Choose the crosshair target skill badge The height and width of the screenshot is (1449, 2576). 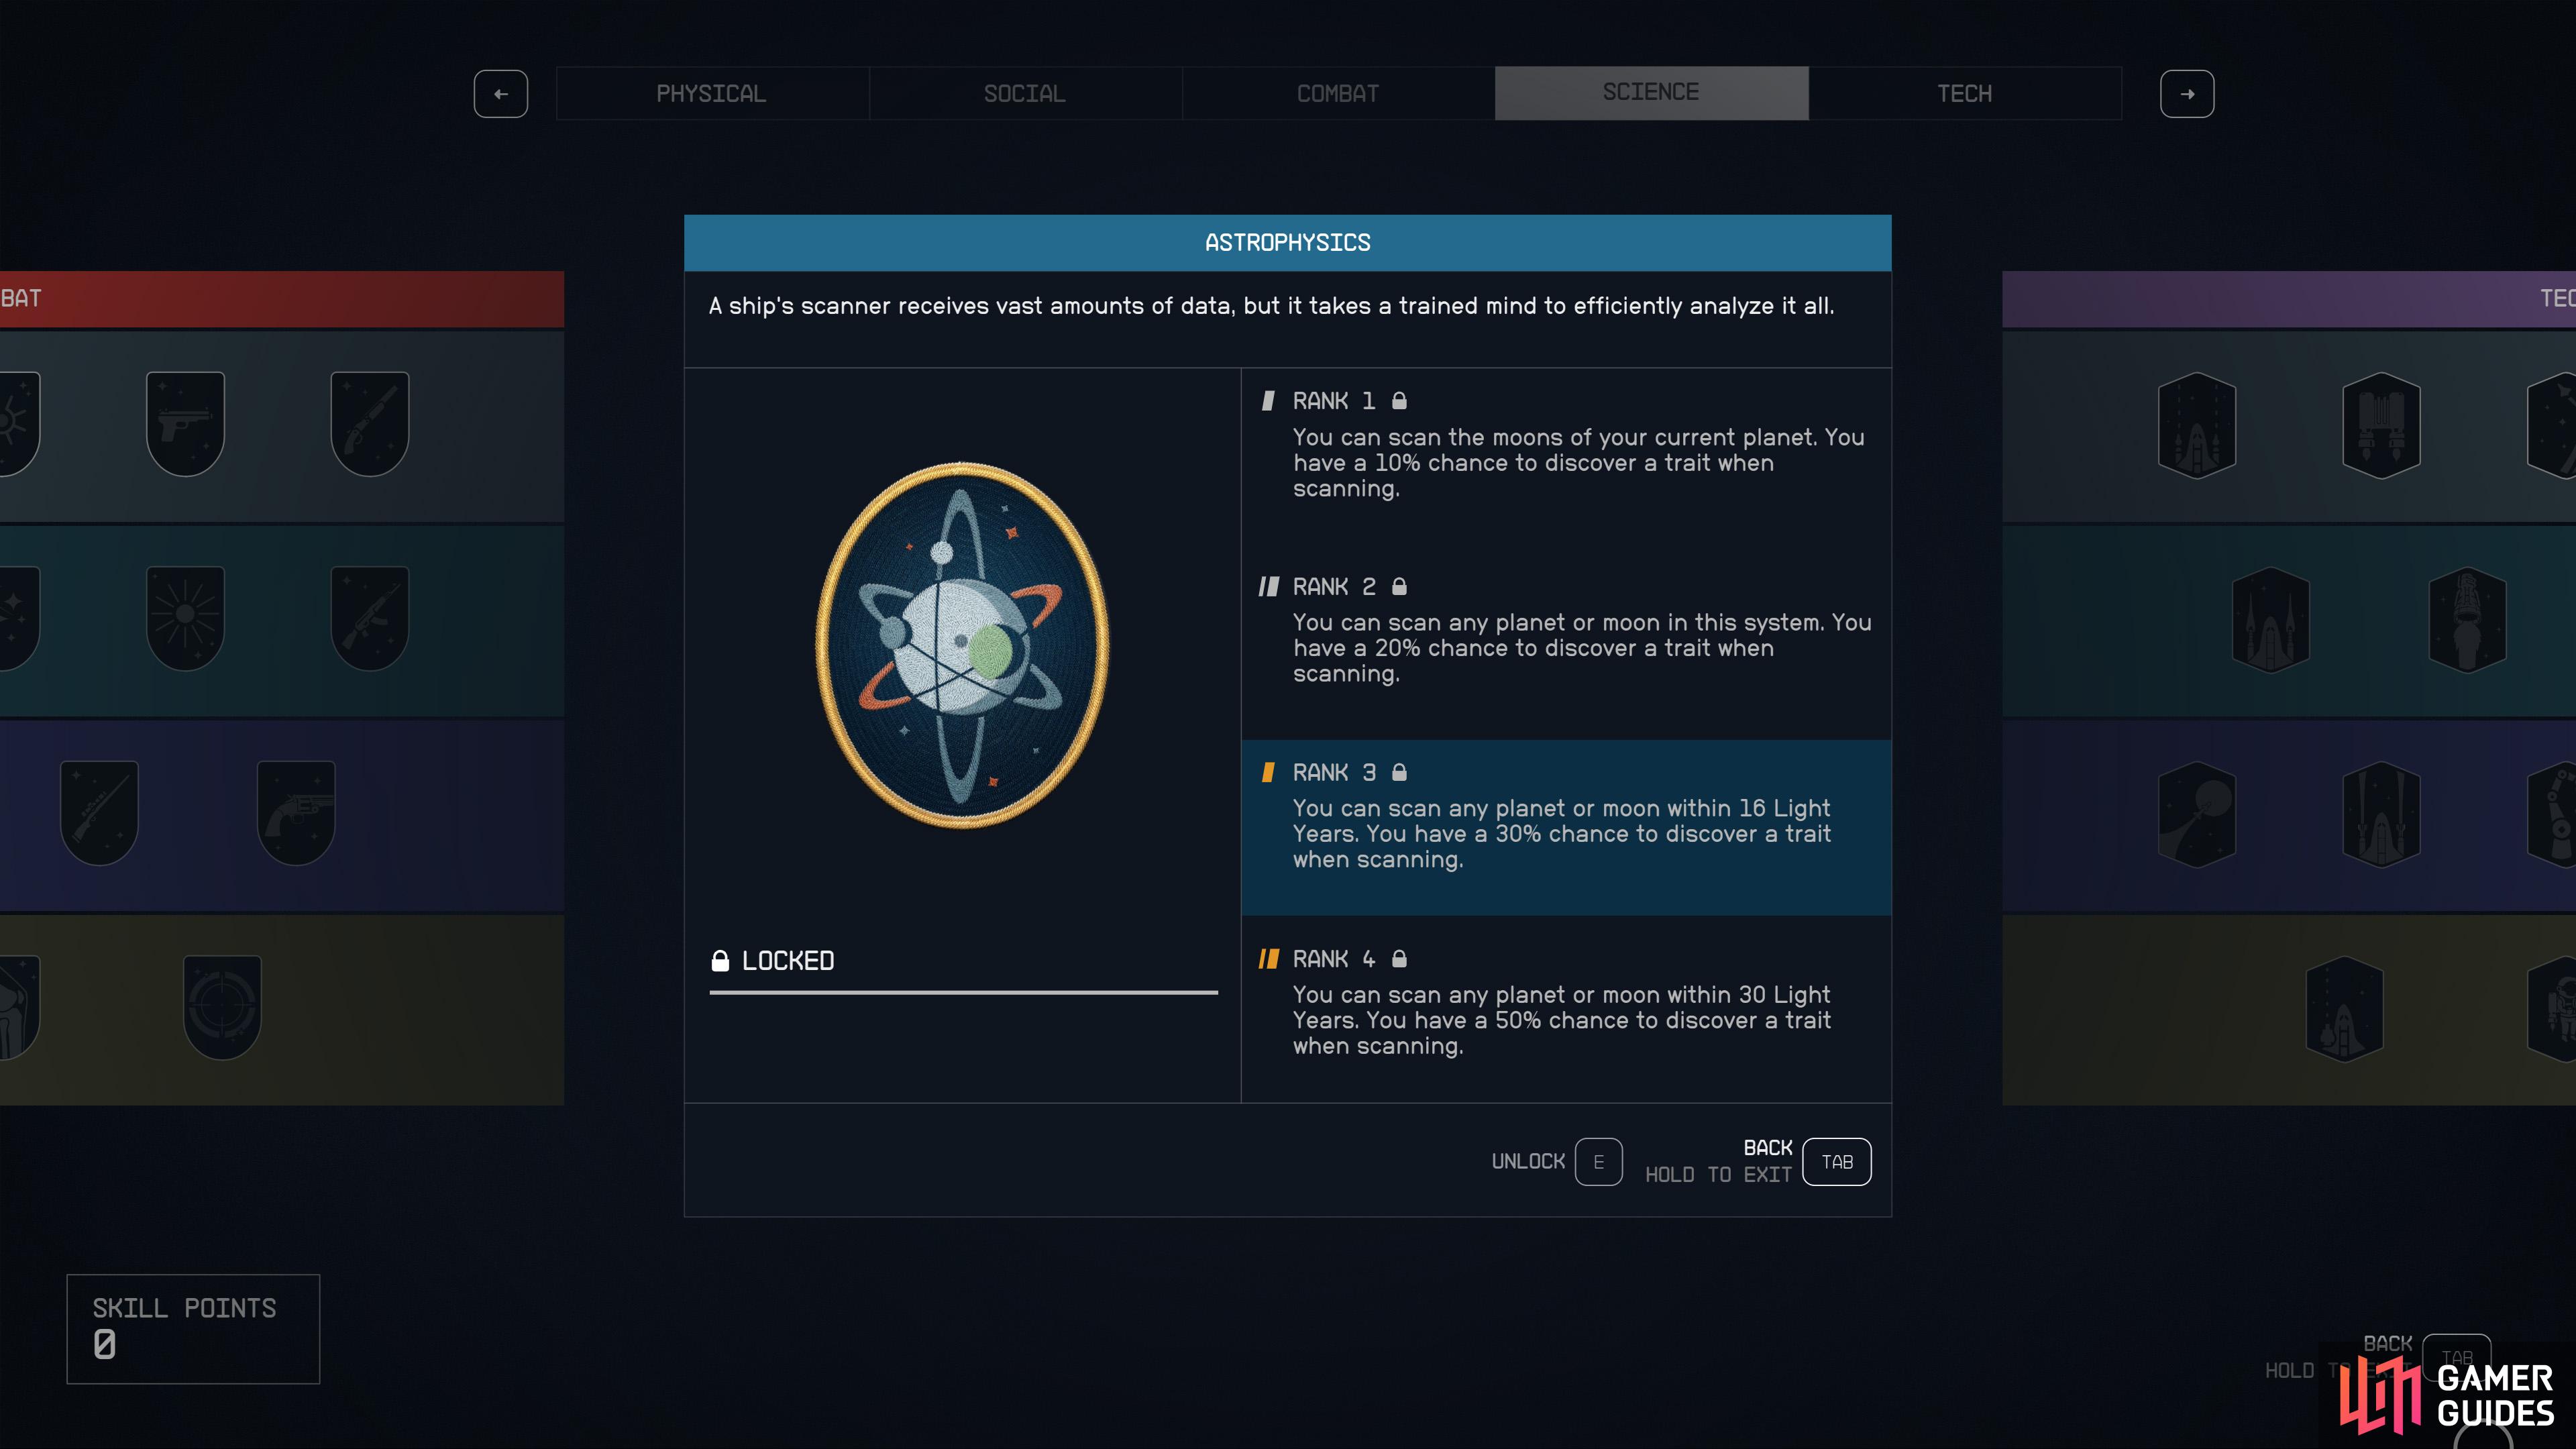click(x=222, y=1007)
